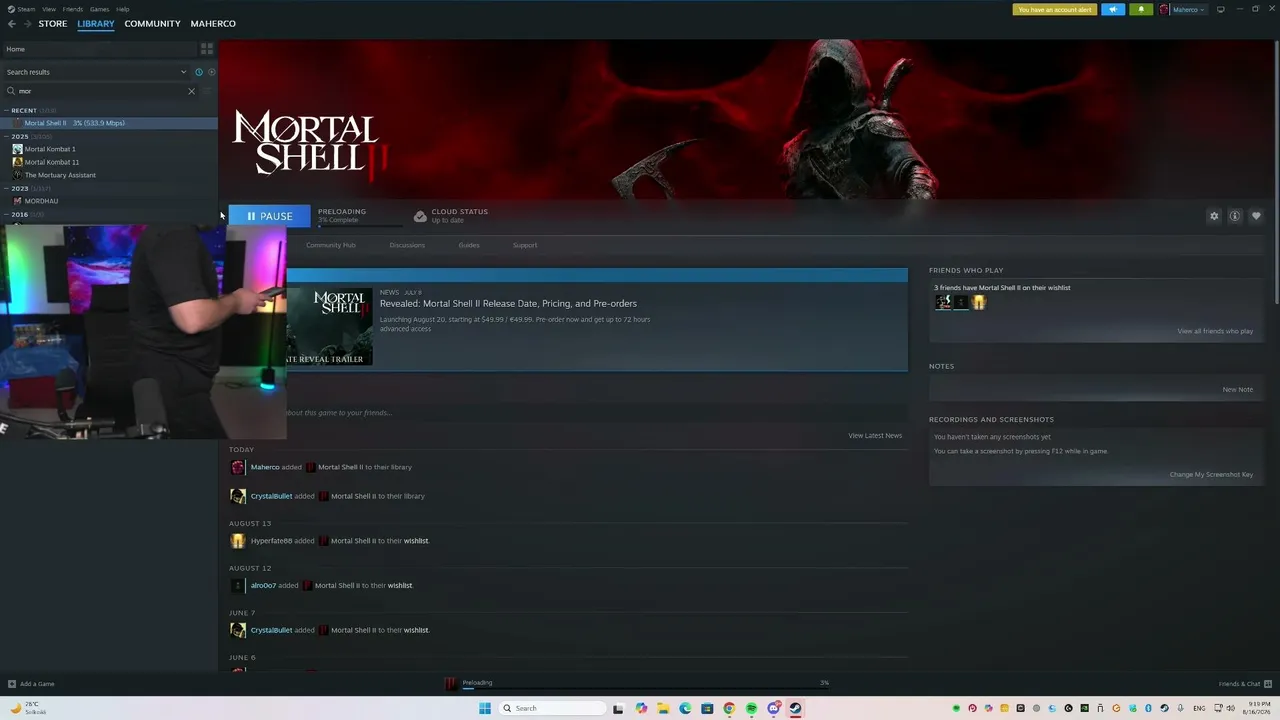Toggle the recent activity clock filter
Viewport: 1280px width, 720px height.
pos(199,72)
